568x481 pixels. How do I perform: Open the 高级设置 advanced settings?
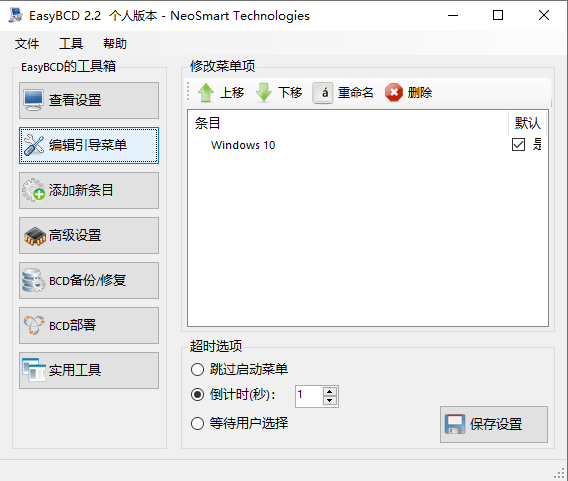(x=89, y=235)
